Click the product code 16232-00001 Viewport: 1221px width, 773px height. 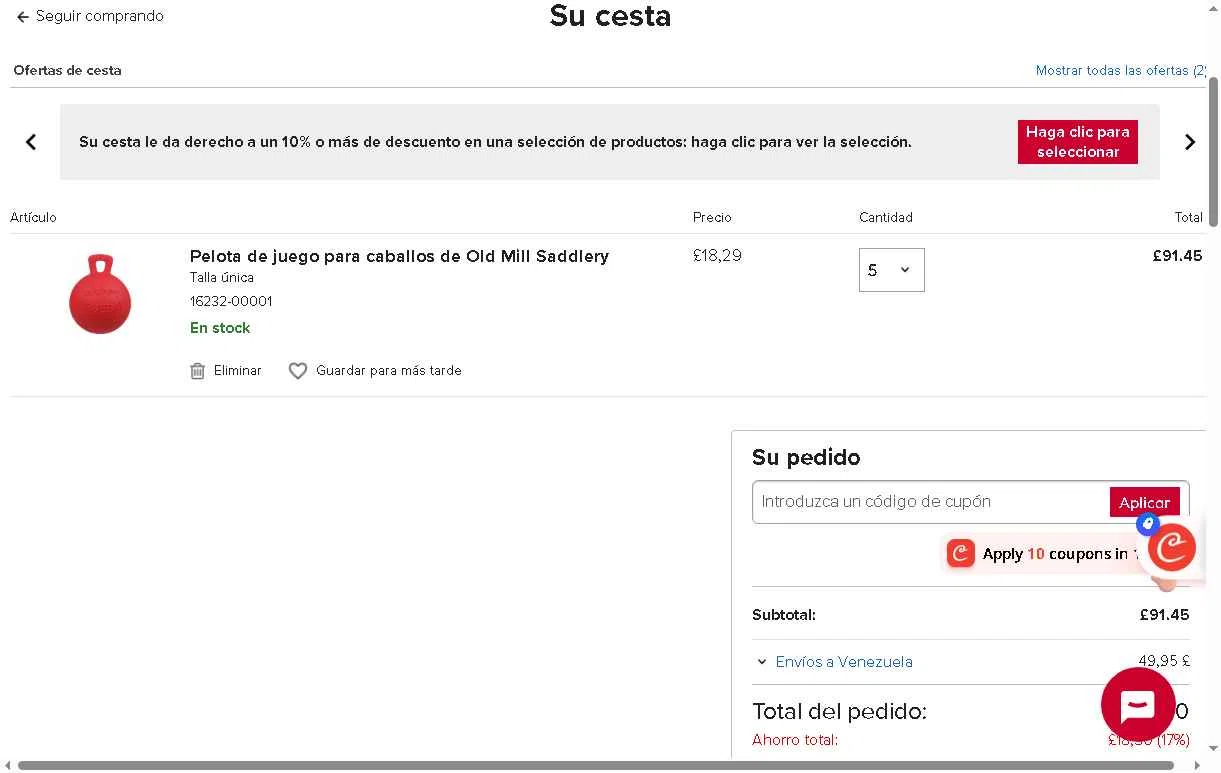(231, 301)
